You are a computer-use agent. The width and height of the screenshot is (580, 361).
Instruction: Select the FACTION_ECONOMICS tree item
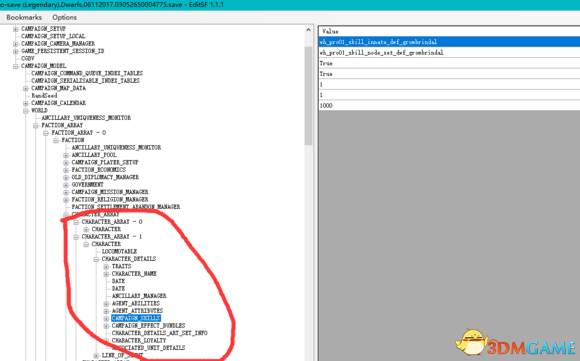click(x=99, y=170)
